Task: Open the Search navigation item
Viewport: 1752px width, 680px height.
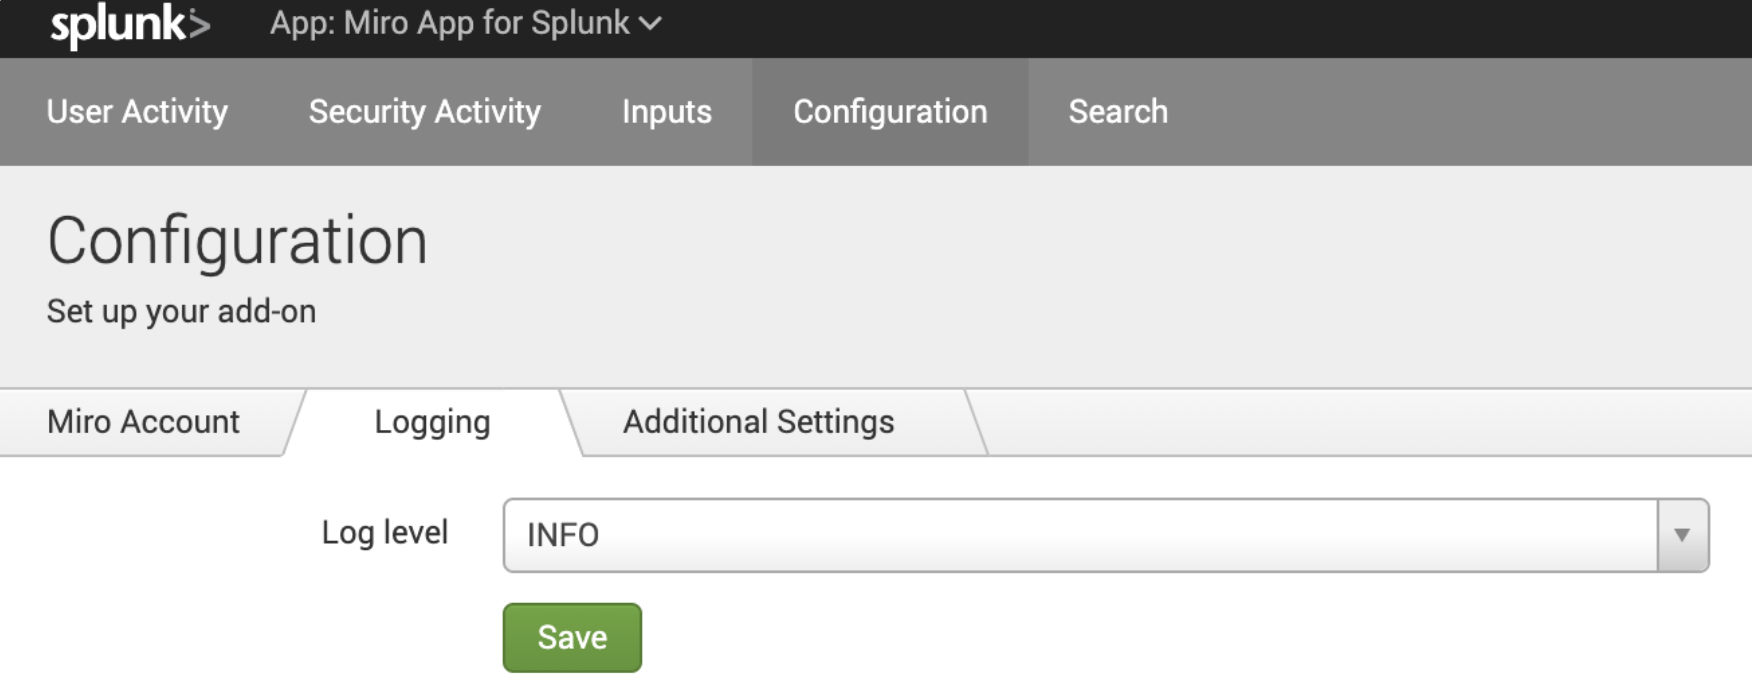Action: click(x=1117, y=112)
